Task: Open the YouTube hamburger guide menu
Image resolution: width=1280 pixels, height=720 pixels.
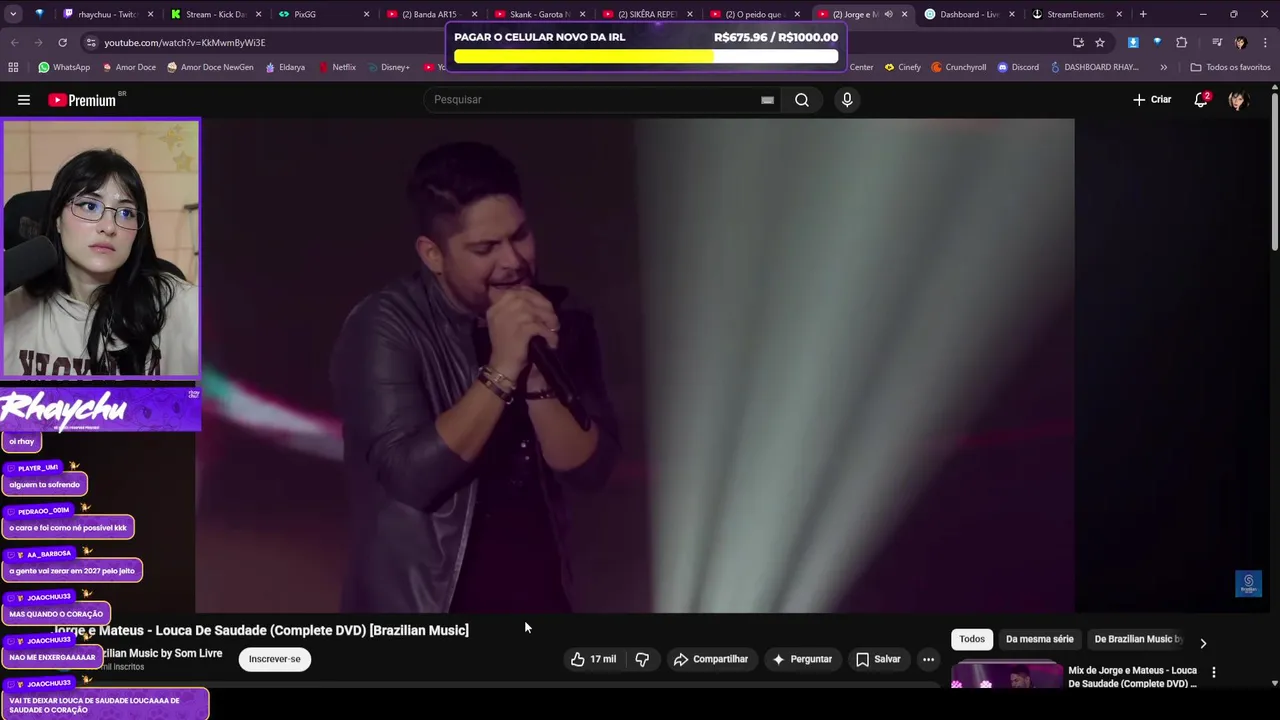Action: [24, 100]
